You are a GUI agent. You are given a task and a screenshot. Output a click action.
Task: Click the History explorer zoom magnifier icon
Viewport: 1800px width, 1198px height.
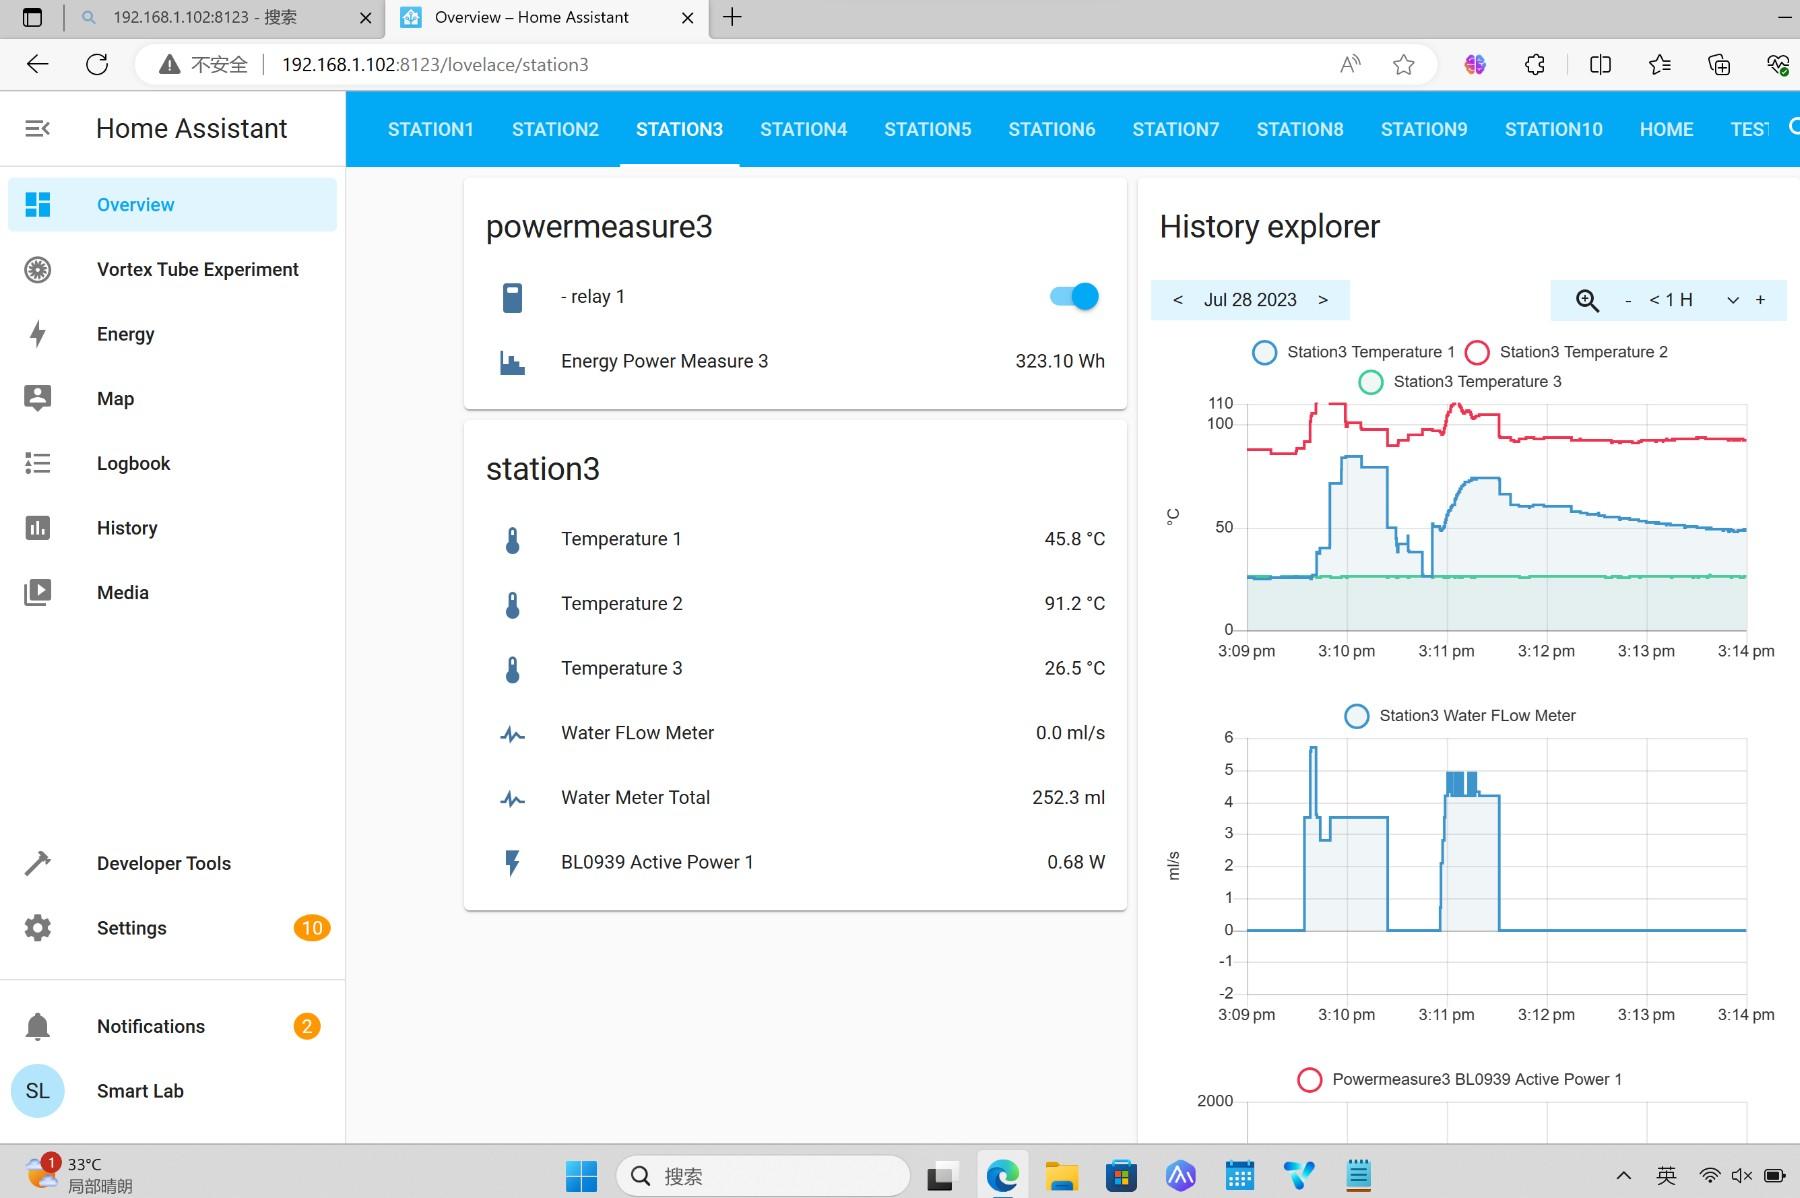click(1587, 300)
